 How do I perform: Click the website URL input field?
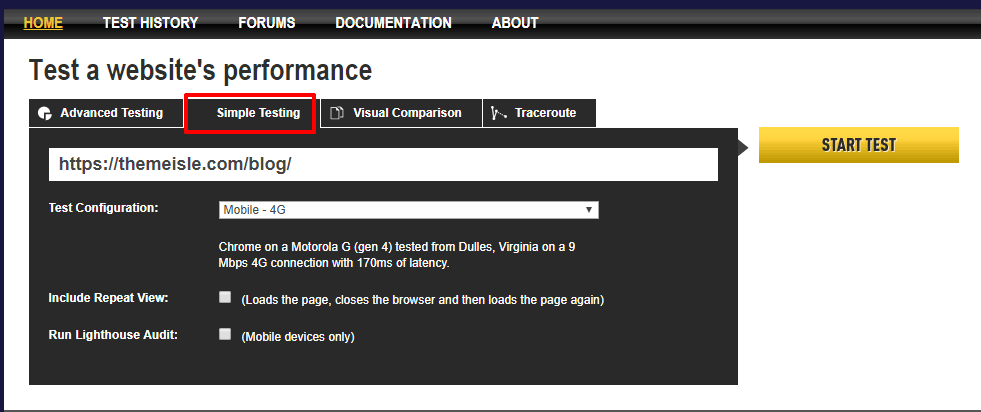click(x=384, y=164)
